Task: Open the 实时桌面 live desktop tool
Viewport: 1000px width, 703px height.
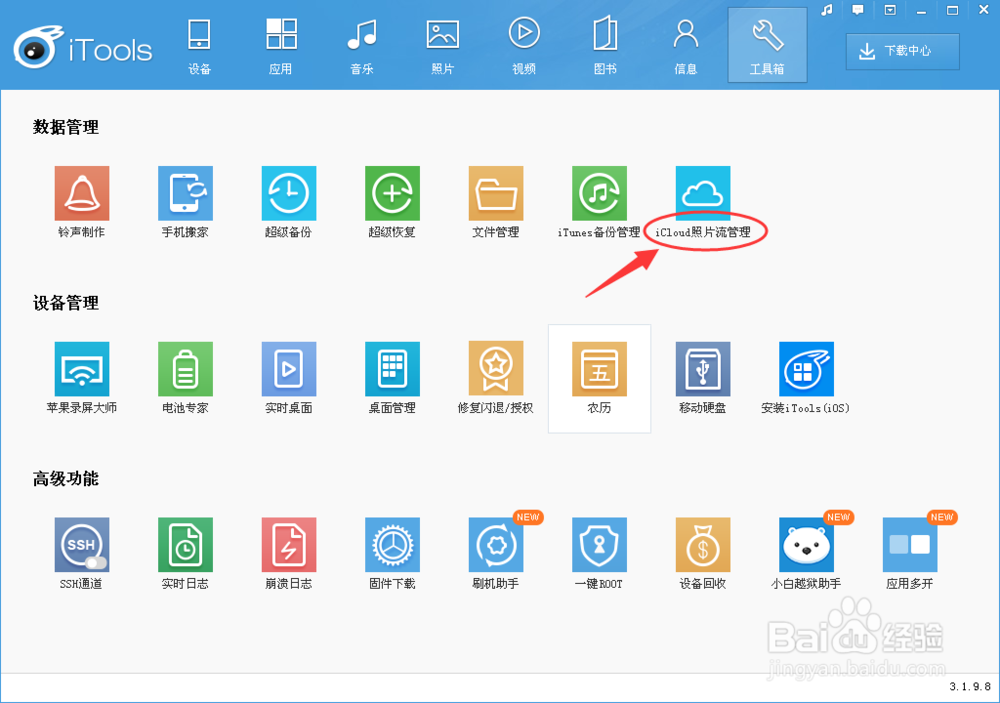Action: (x=289, y=369)
